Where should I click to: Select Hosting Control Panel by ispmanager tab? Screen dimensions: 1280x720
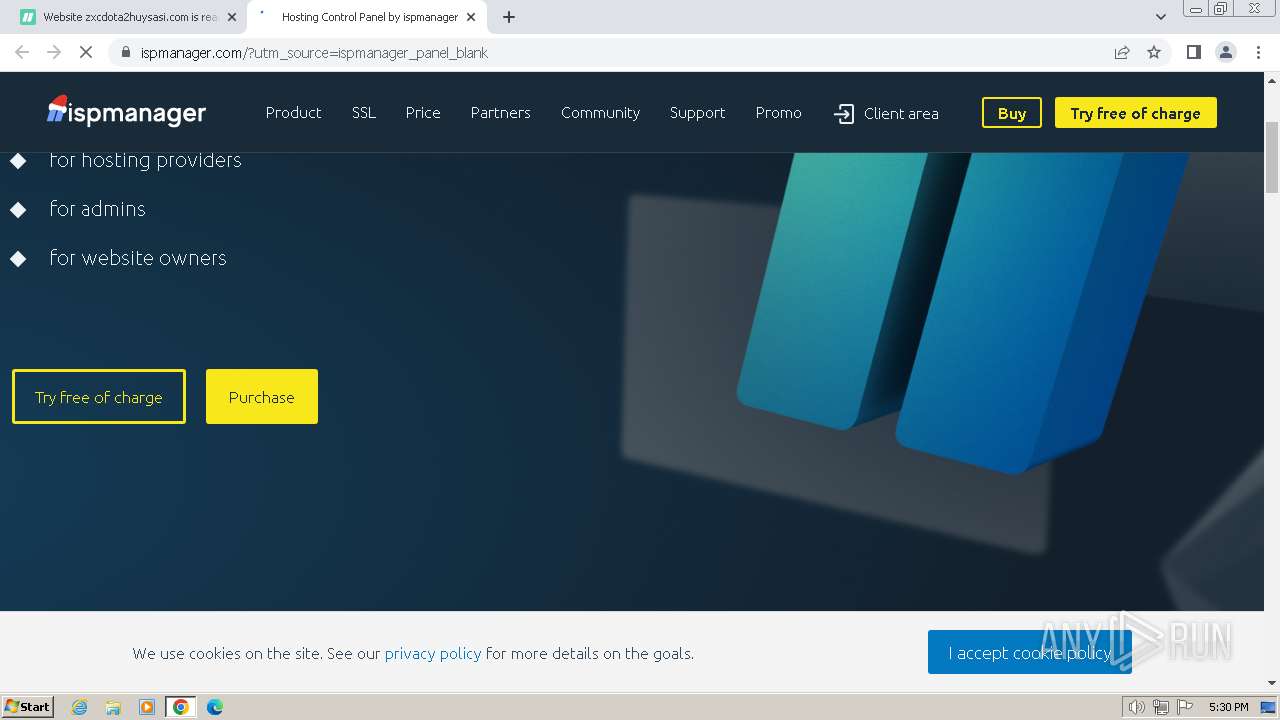click(366, 17)
